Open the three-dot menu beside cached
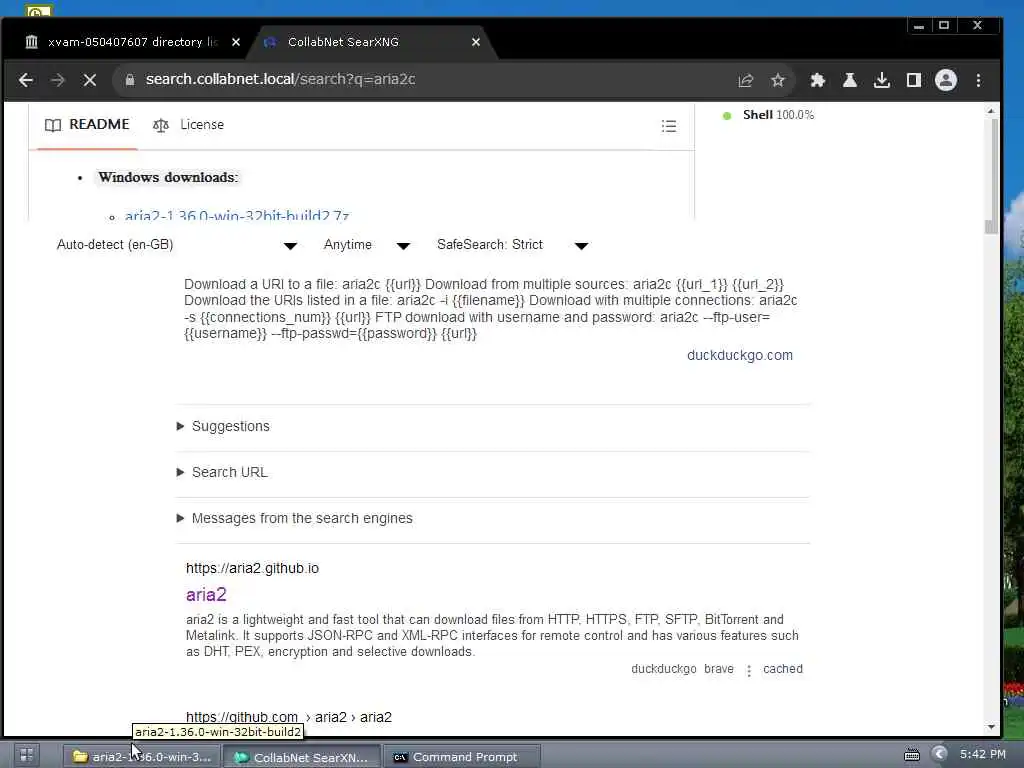Image resolution: width=1024 pixels, height=768 pixels. [x=748, y=670]
